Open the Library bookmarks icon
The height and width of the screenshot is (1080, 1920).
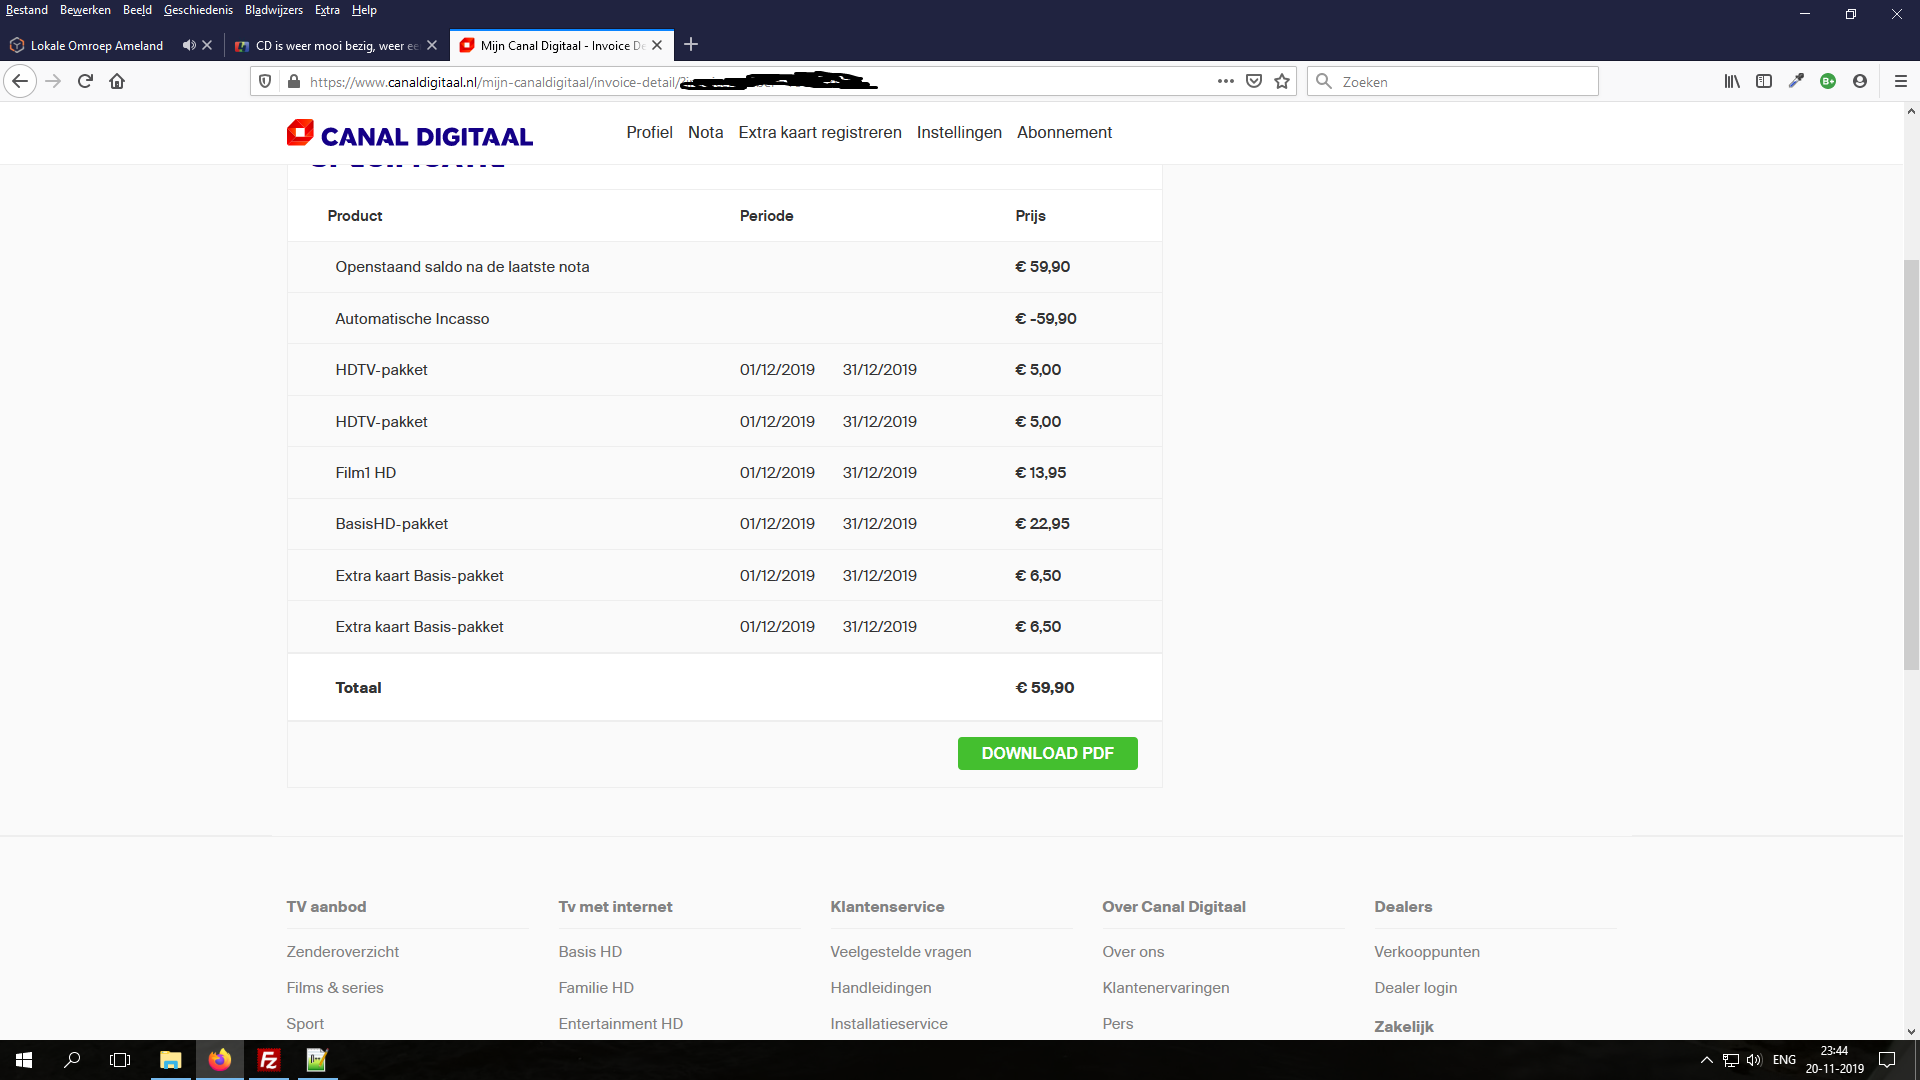1732,81
